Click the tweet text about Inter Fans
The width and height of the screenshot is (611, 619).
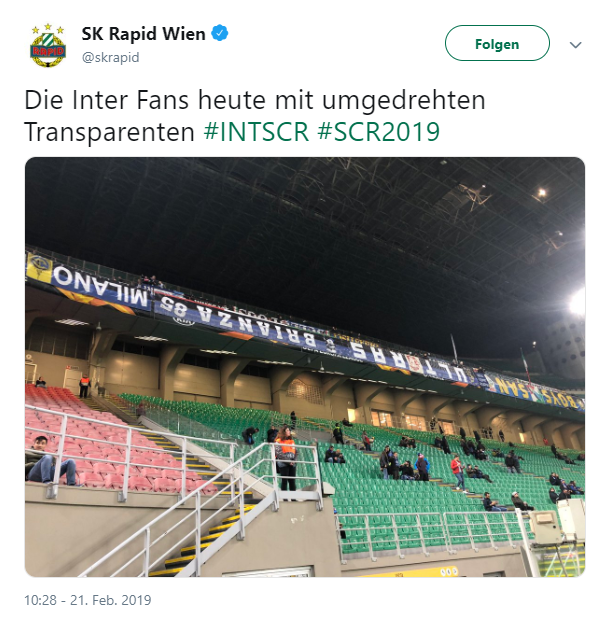point(255,115)
